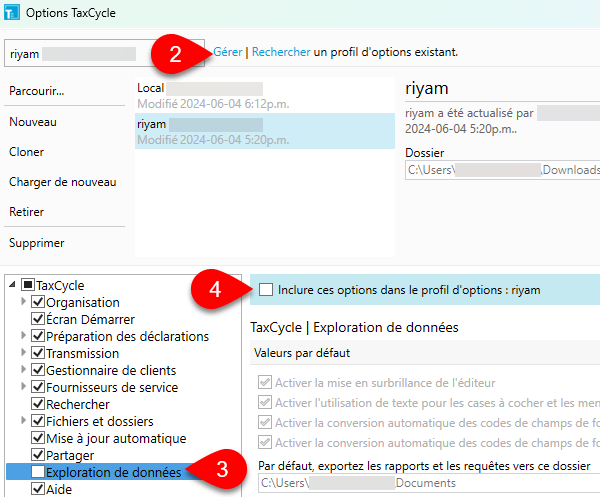Select Nouveau to create a profile
Viewport: 600px width, 497px height.
coord(33,122)
